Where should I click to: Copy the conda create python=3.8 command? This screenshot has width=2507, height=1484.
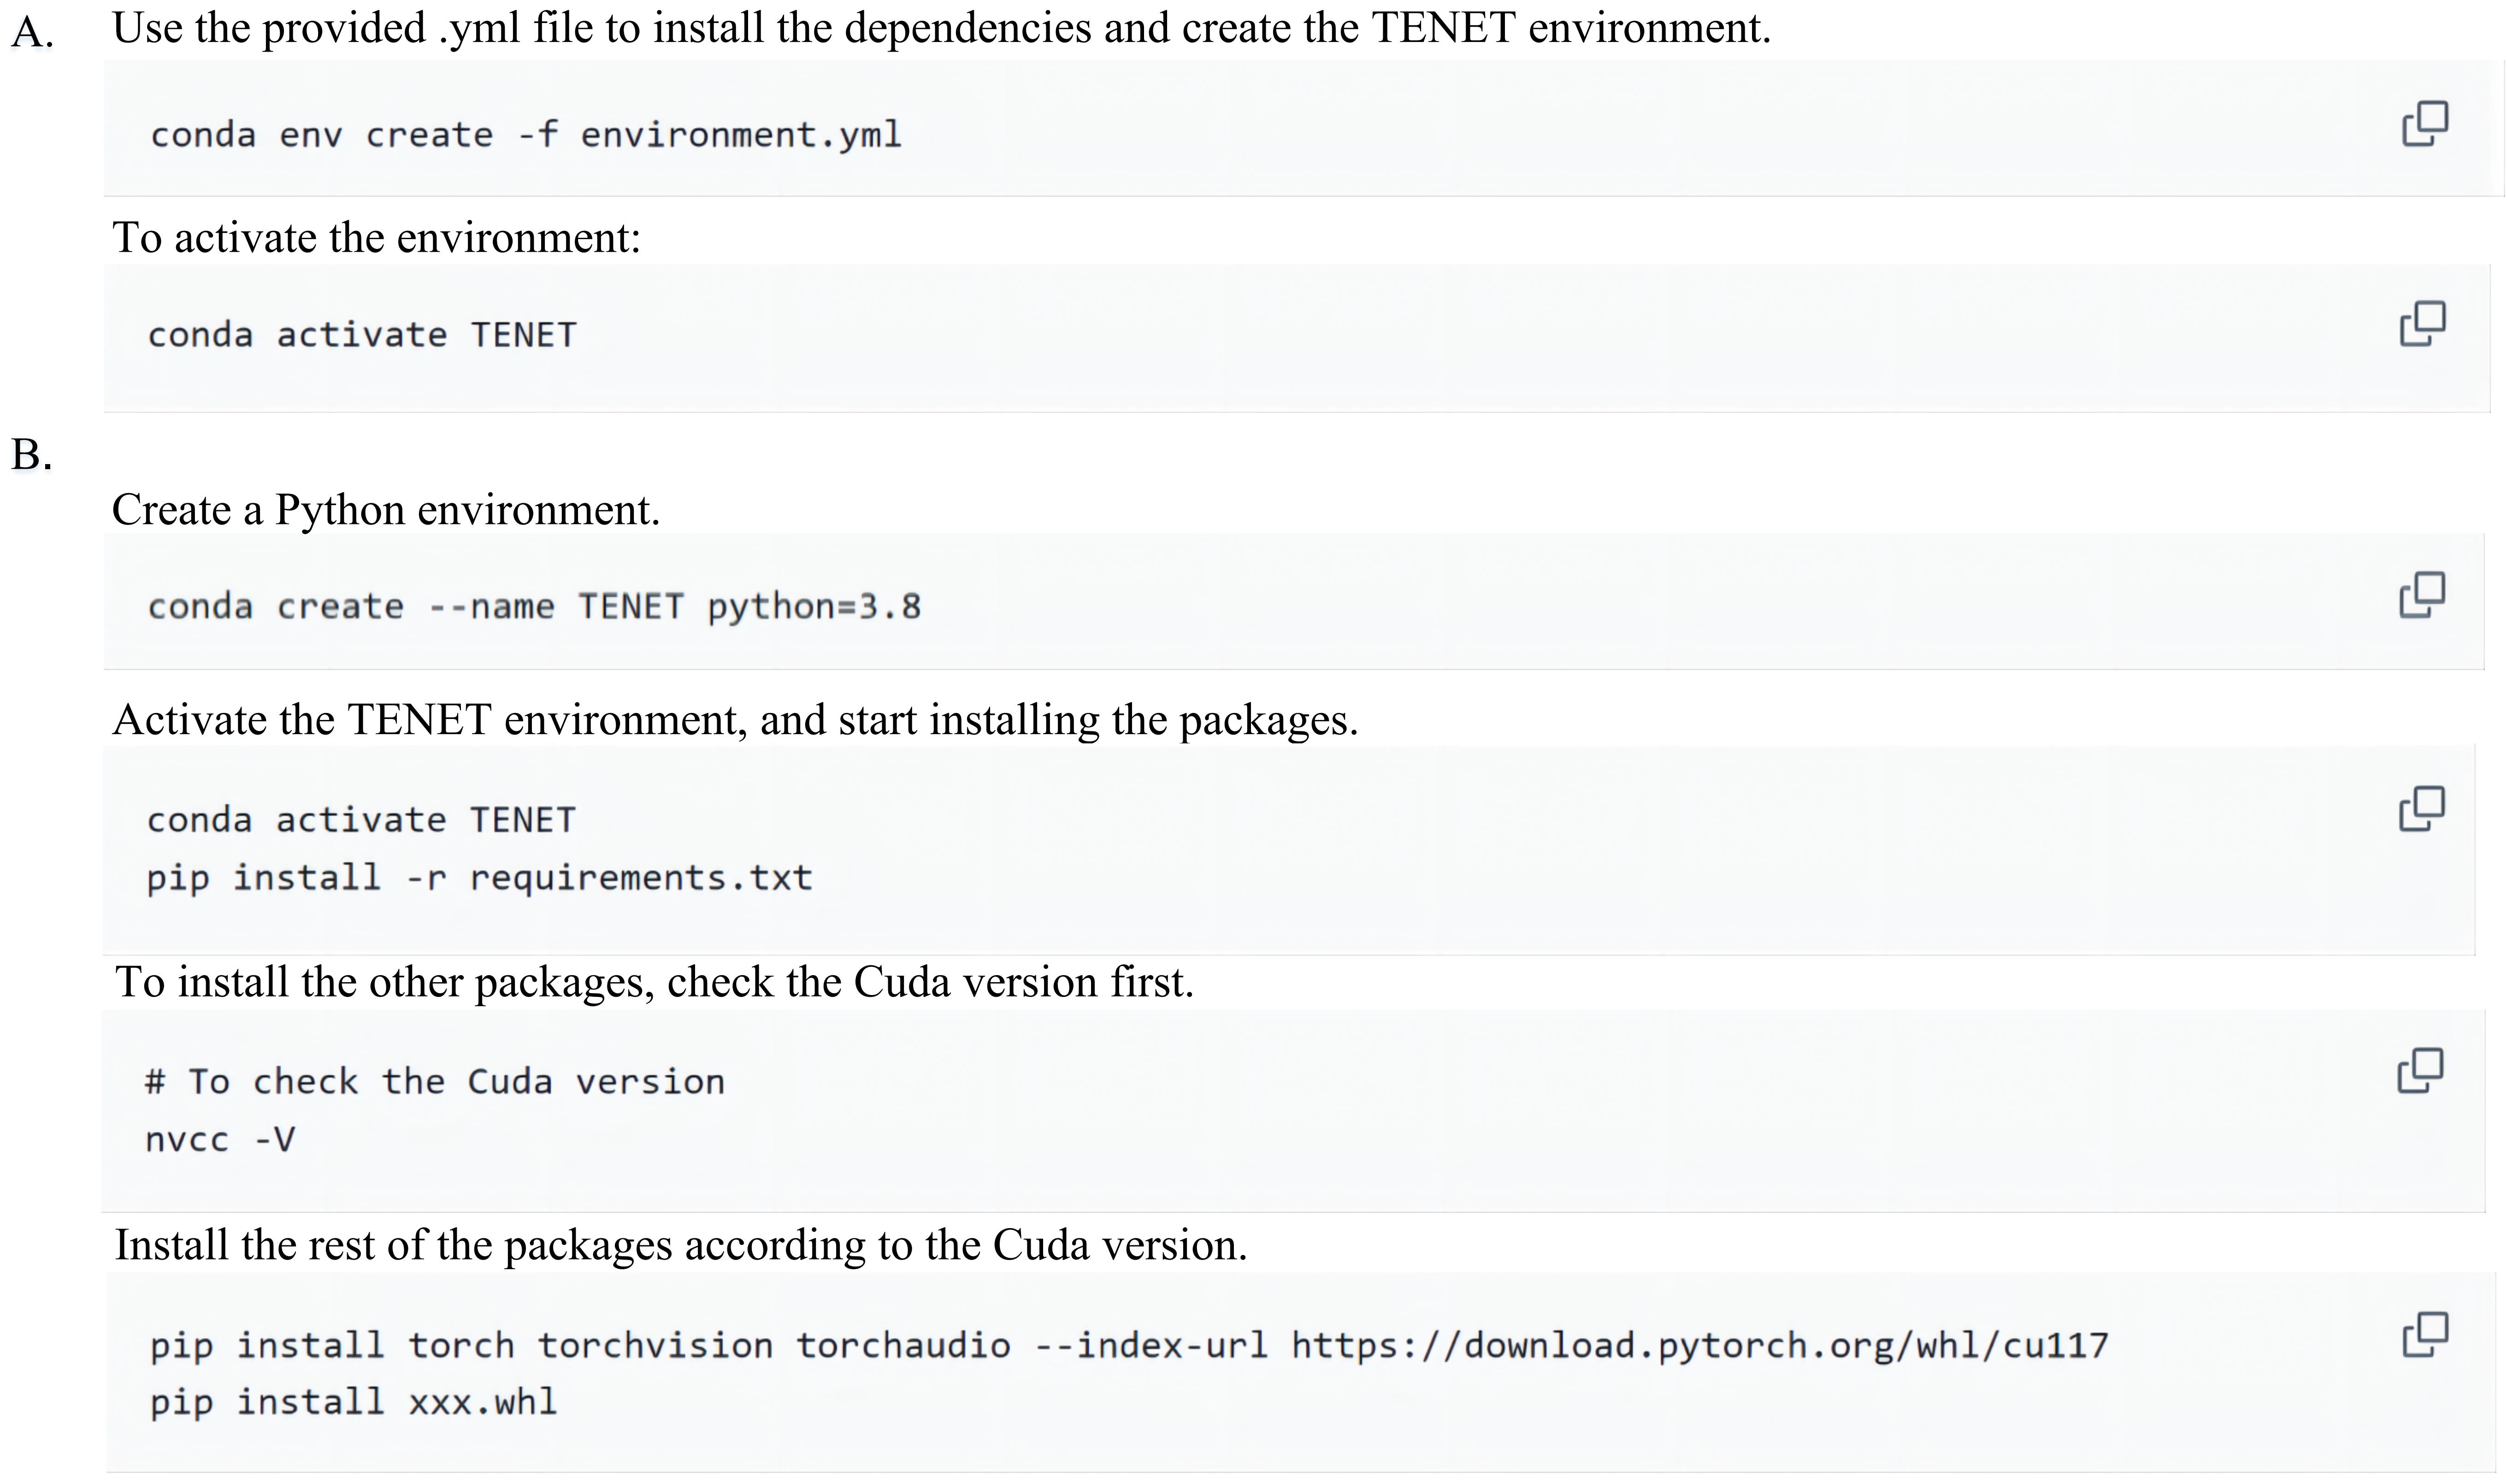click(x=2422, y=595)
